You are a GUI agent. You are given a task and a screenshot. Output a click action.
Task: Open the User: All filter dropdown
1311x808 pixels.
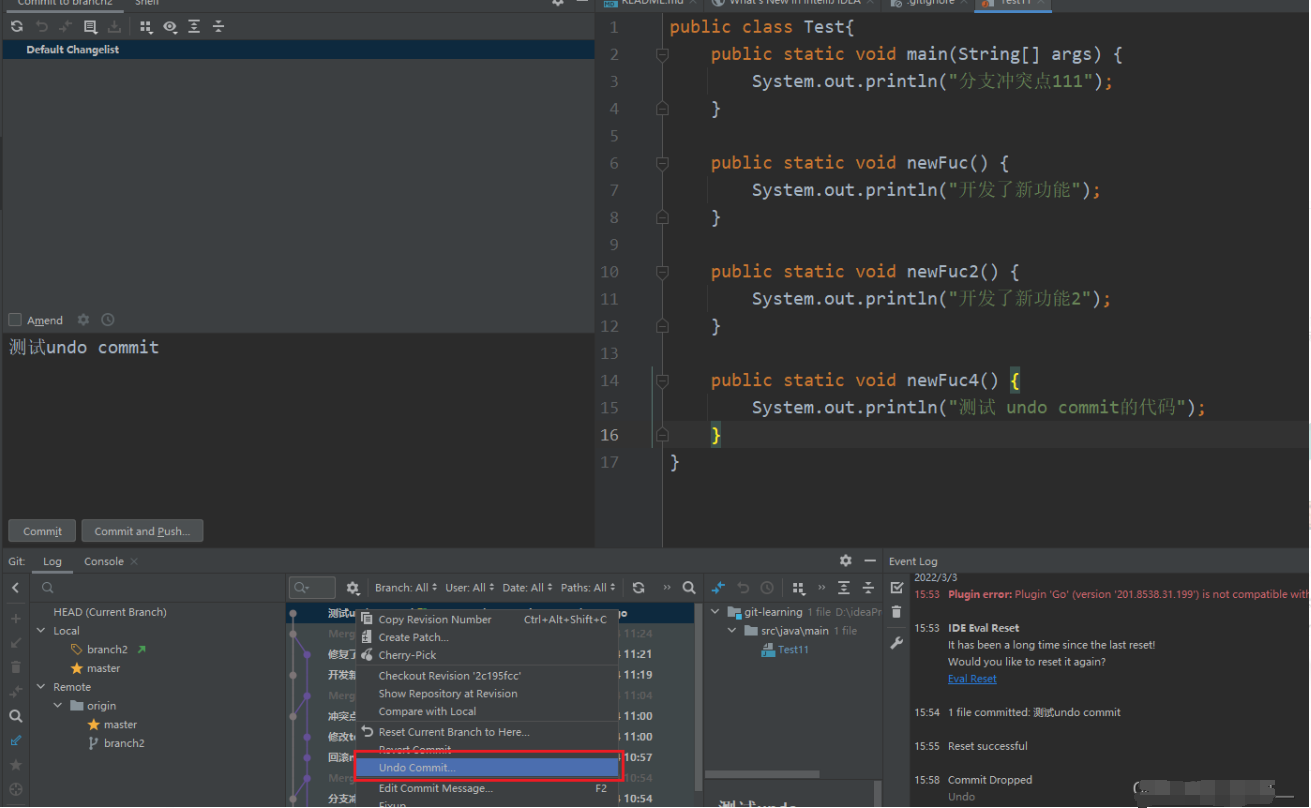tap(469, 588)
